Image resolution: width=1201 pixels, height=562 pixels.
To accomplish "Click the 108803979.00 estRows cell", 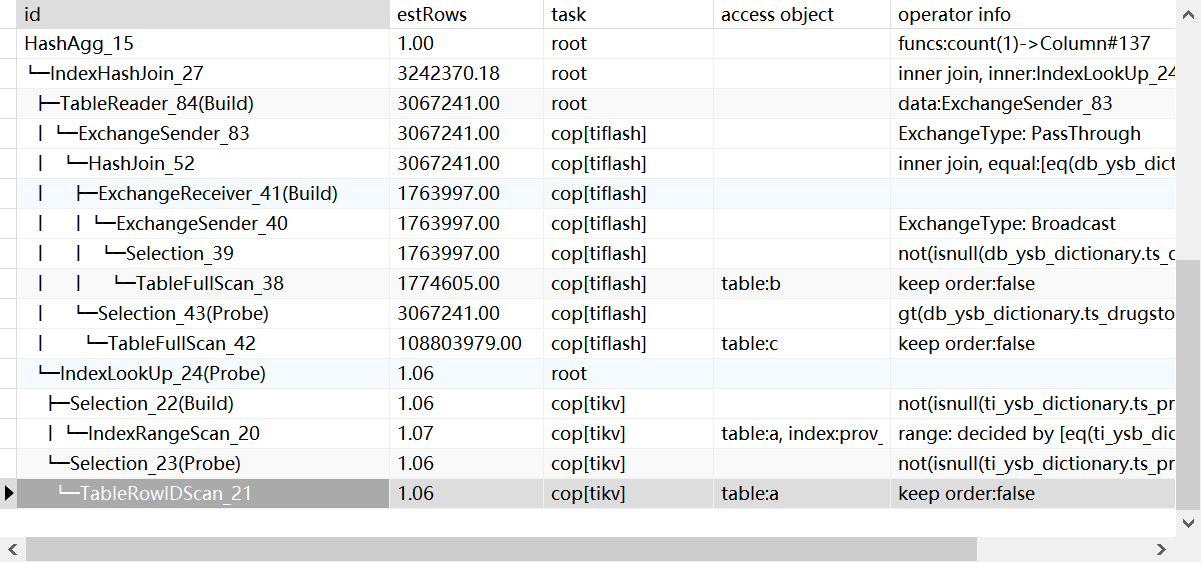I will (459, 344).
